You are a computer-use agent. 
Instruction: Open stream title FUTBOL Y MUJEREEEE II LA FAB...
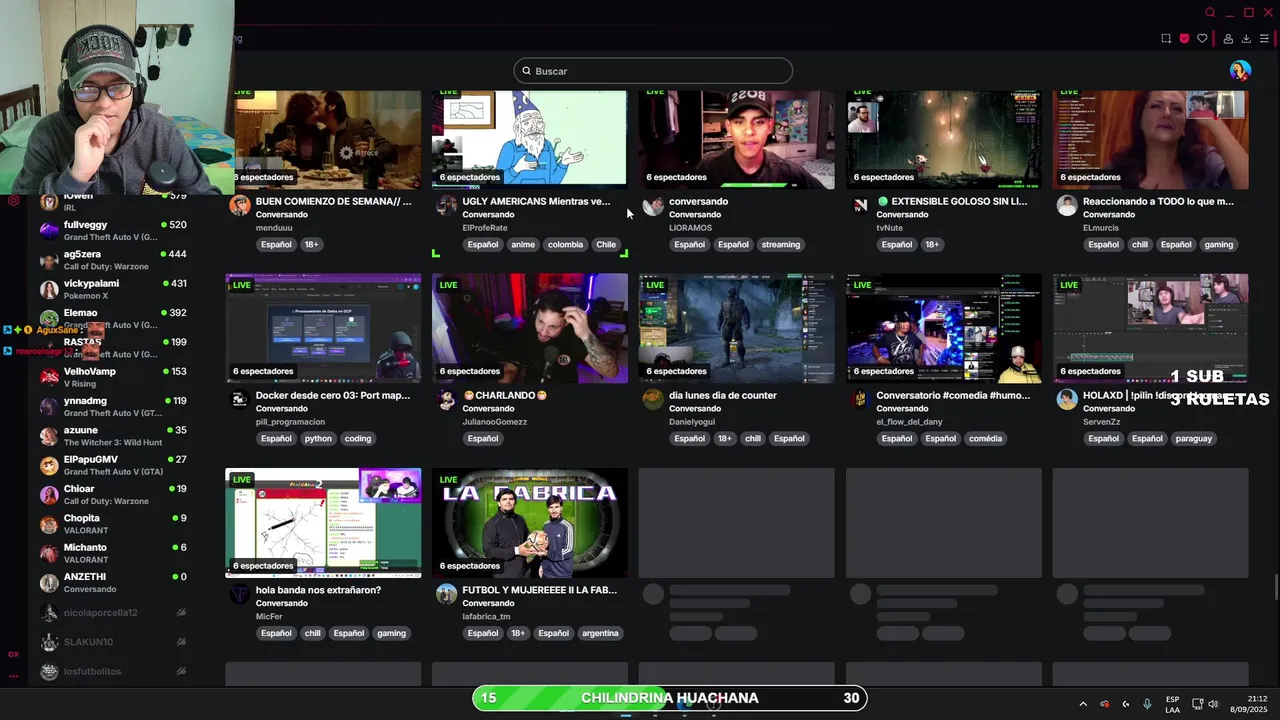[x=540, y=590]
